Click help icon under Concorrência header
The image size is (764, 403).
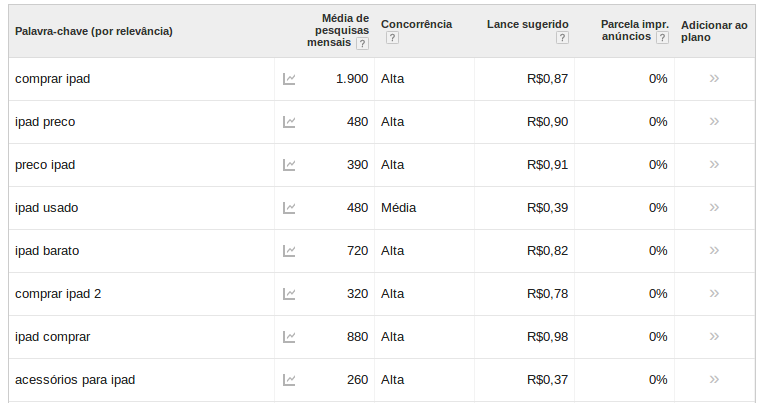point(392,38)
